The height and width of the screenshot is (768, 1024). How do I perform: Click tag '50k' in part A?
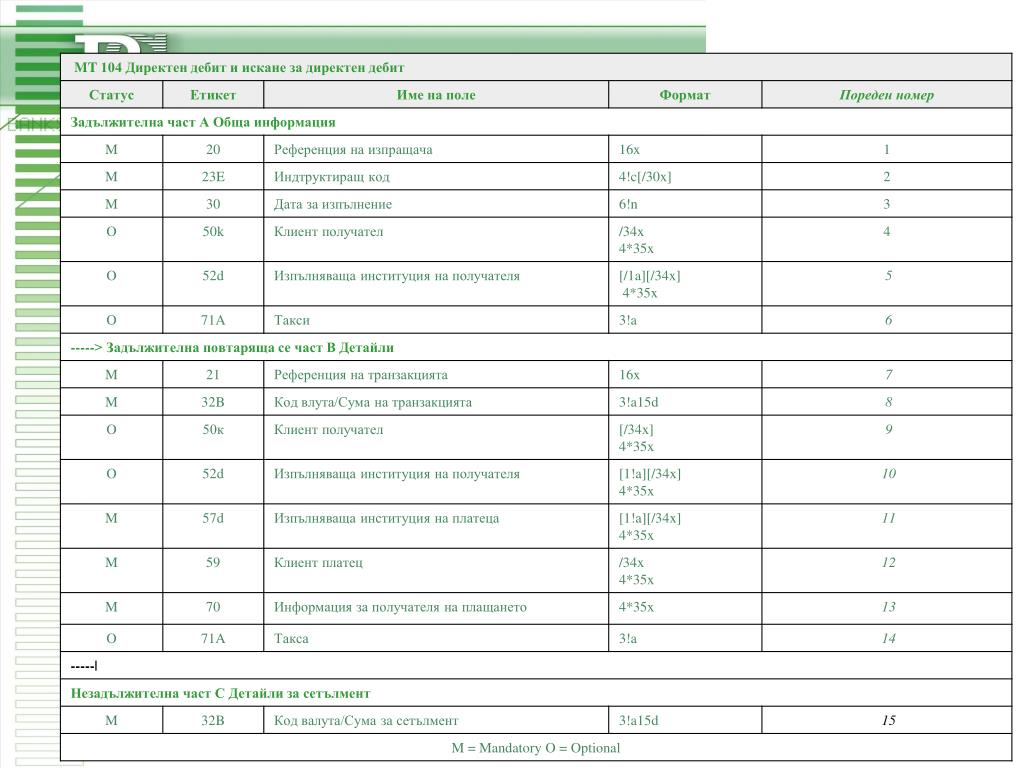click(x=213, y=232)
